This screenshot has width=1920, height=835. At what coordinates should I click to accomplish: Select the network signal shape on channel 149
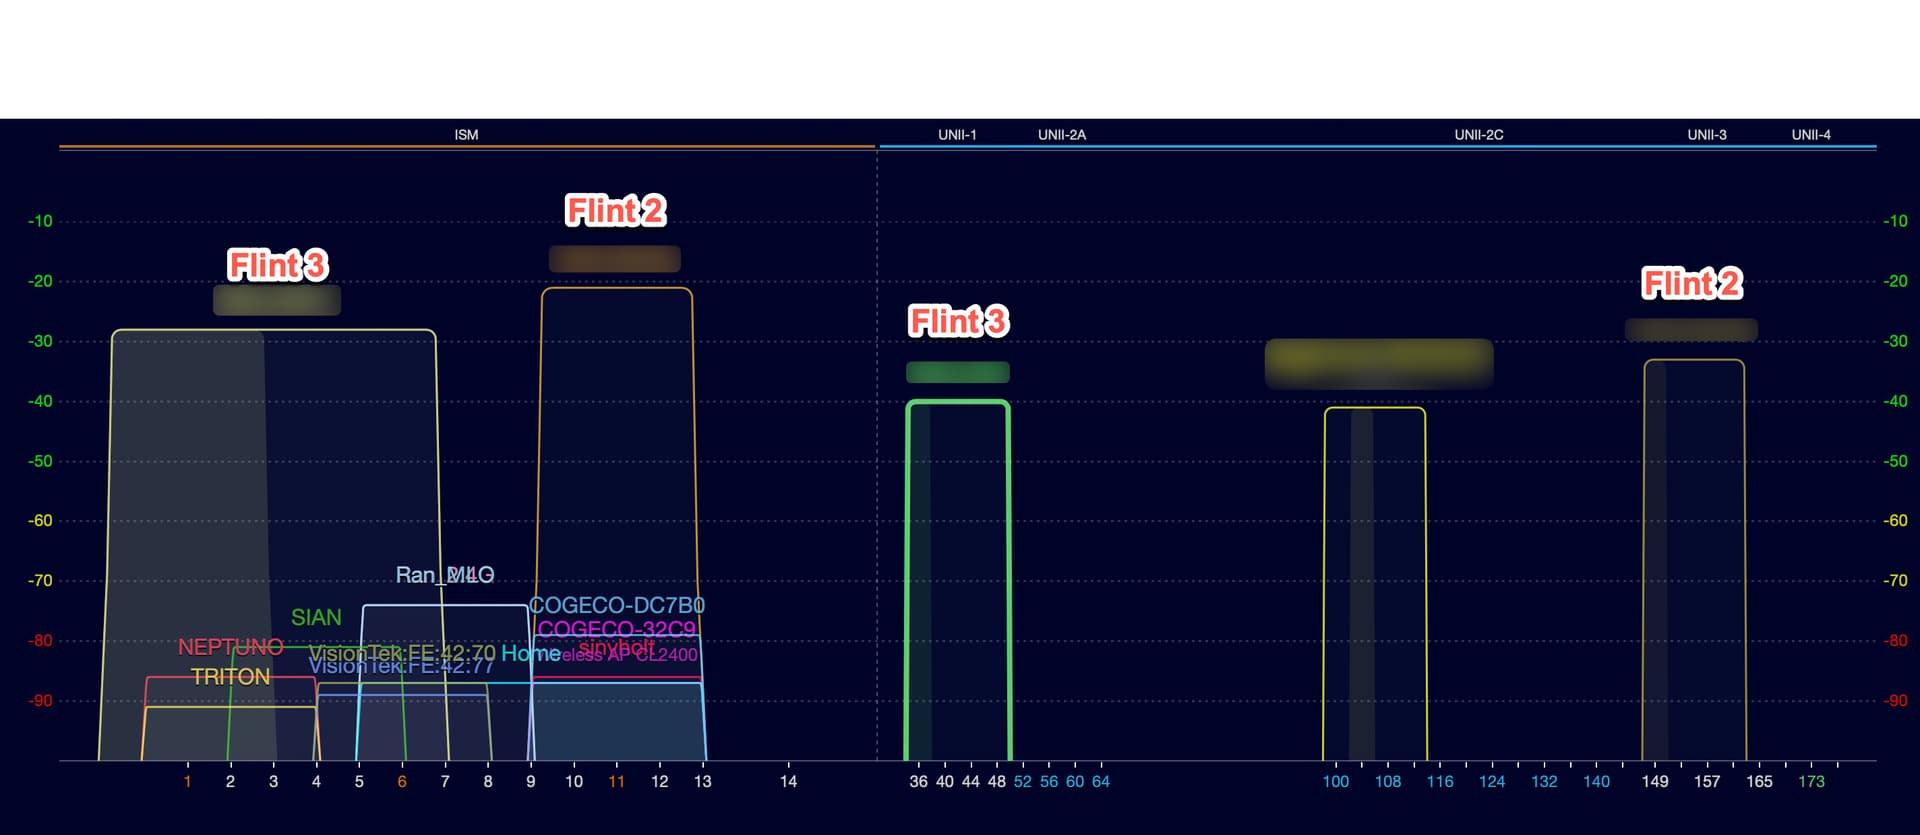coord(1694,560)
